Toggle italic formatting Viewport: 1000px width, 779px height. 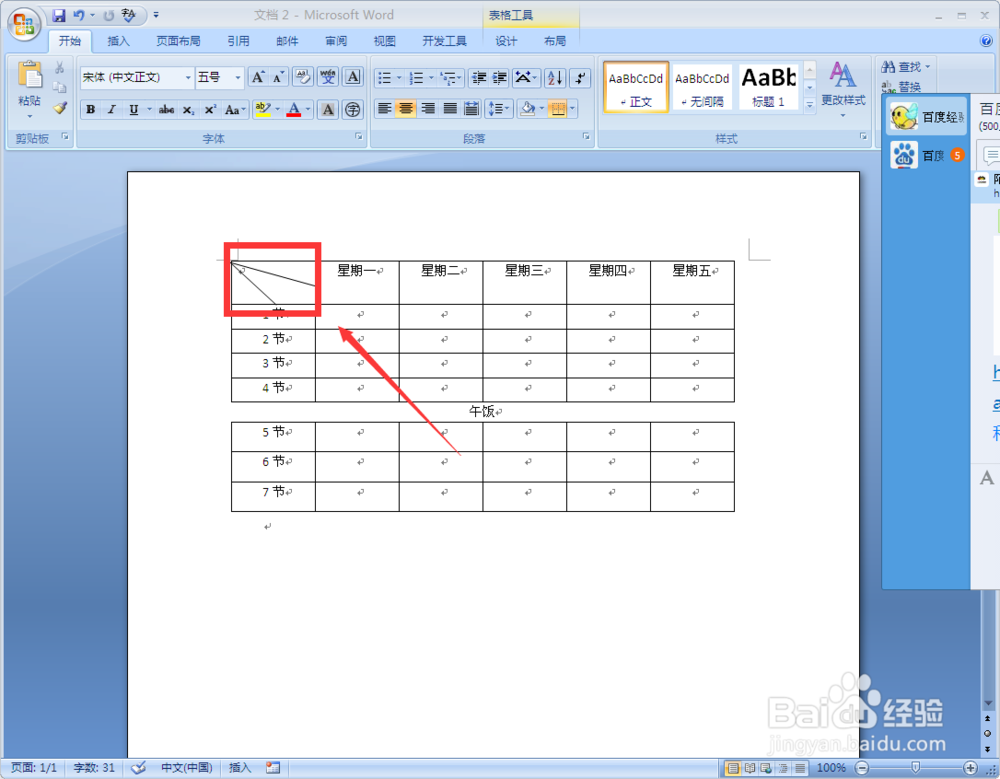(x=110, y=109)
